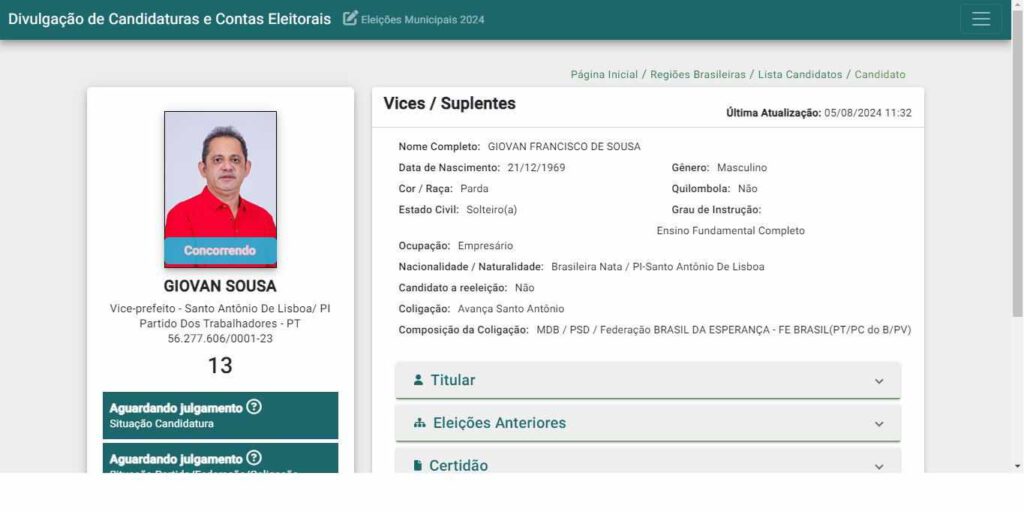Viewport: 1024px width, 512px height.
Task: Click the Divulgação de Candidaturas e Contas Eleitorais title
Action: (x=170, y=19)
